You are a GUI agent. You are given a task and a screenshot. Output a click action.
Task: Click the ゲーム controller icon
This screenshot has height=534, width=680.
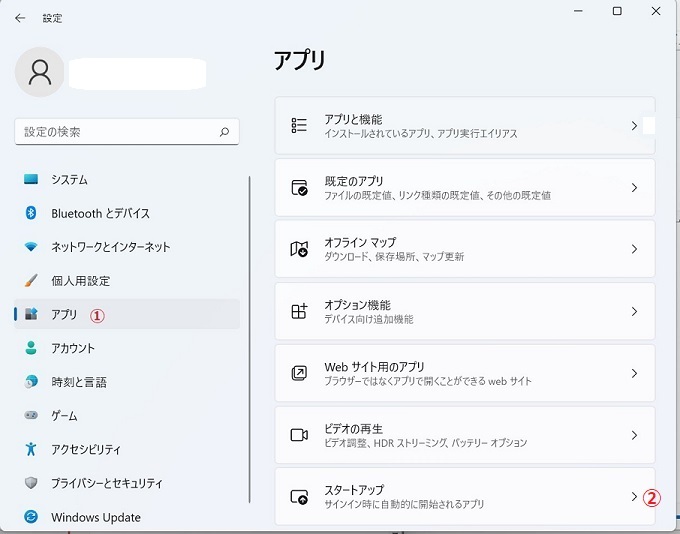point(31,415)
